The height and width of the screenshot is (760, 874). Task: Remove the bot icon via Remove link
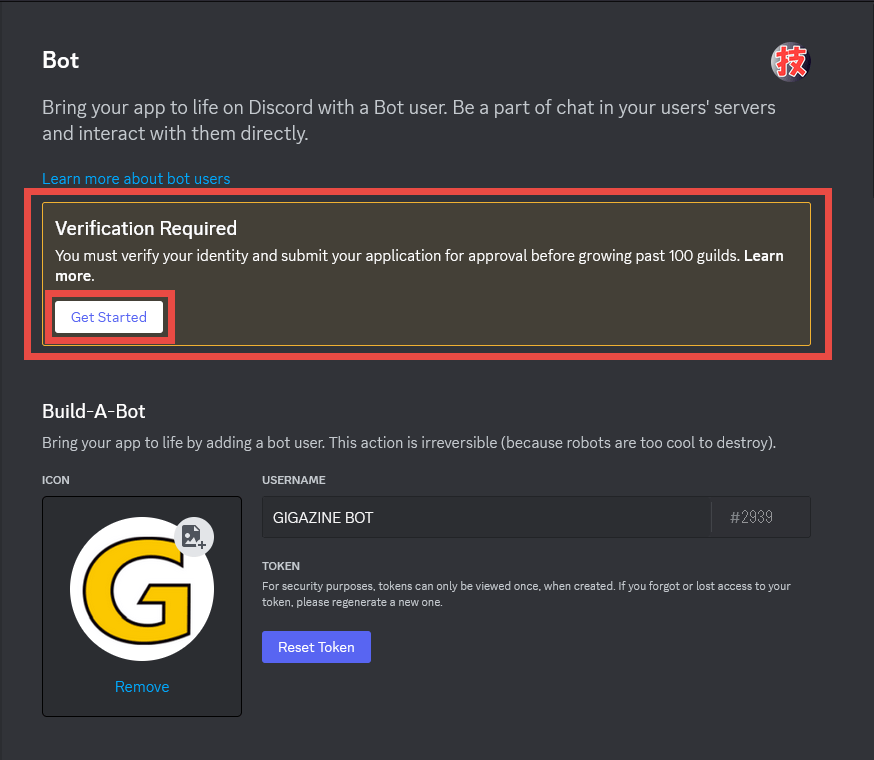[x=142, y=686]
